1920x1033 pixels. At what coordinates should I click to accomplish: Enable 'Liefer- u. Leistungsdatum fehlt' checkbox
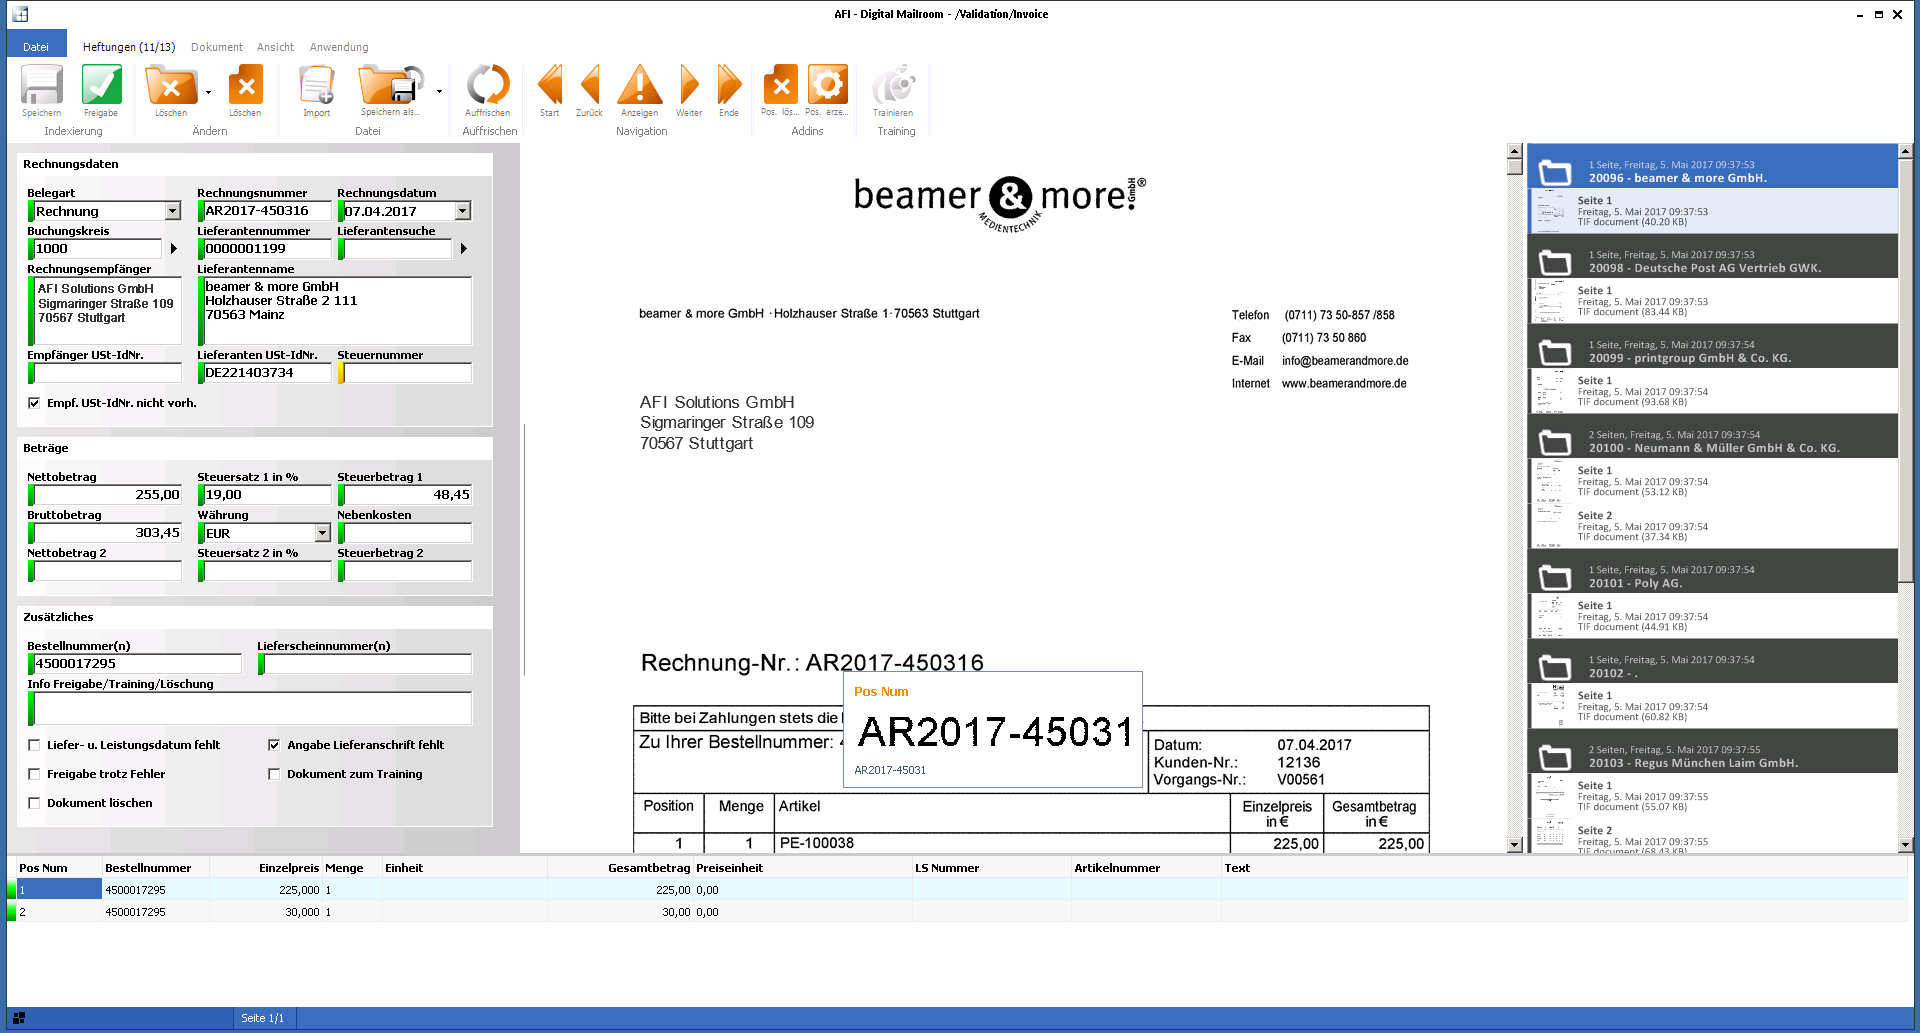tap(34, 745)
